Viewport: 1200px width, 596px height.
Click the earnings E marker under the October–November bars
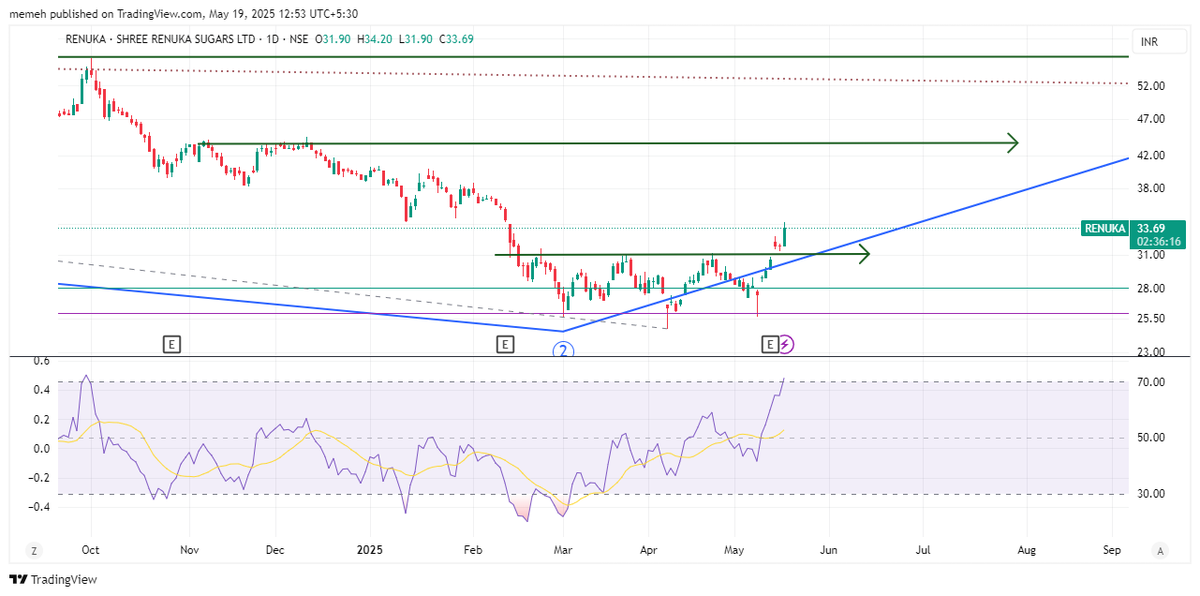point(172,344)
